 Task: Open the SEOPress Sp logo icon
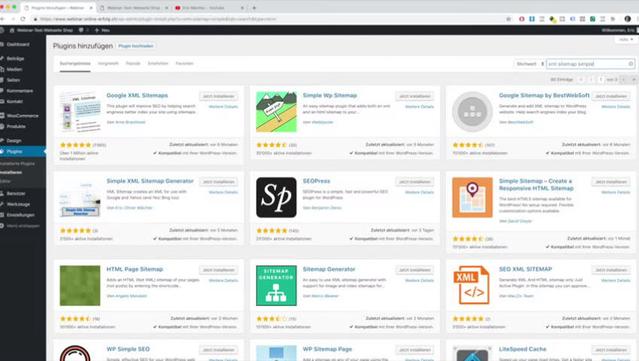pyautogui.click(x=276, y=197)
